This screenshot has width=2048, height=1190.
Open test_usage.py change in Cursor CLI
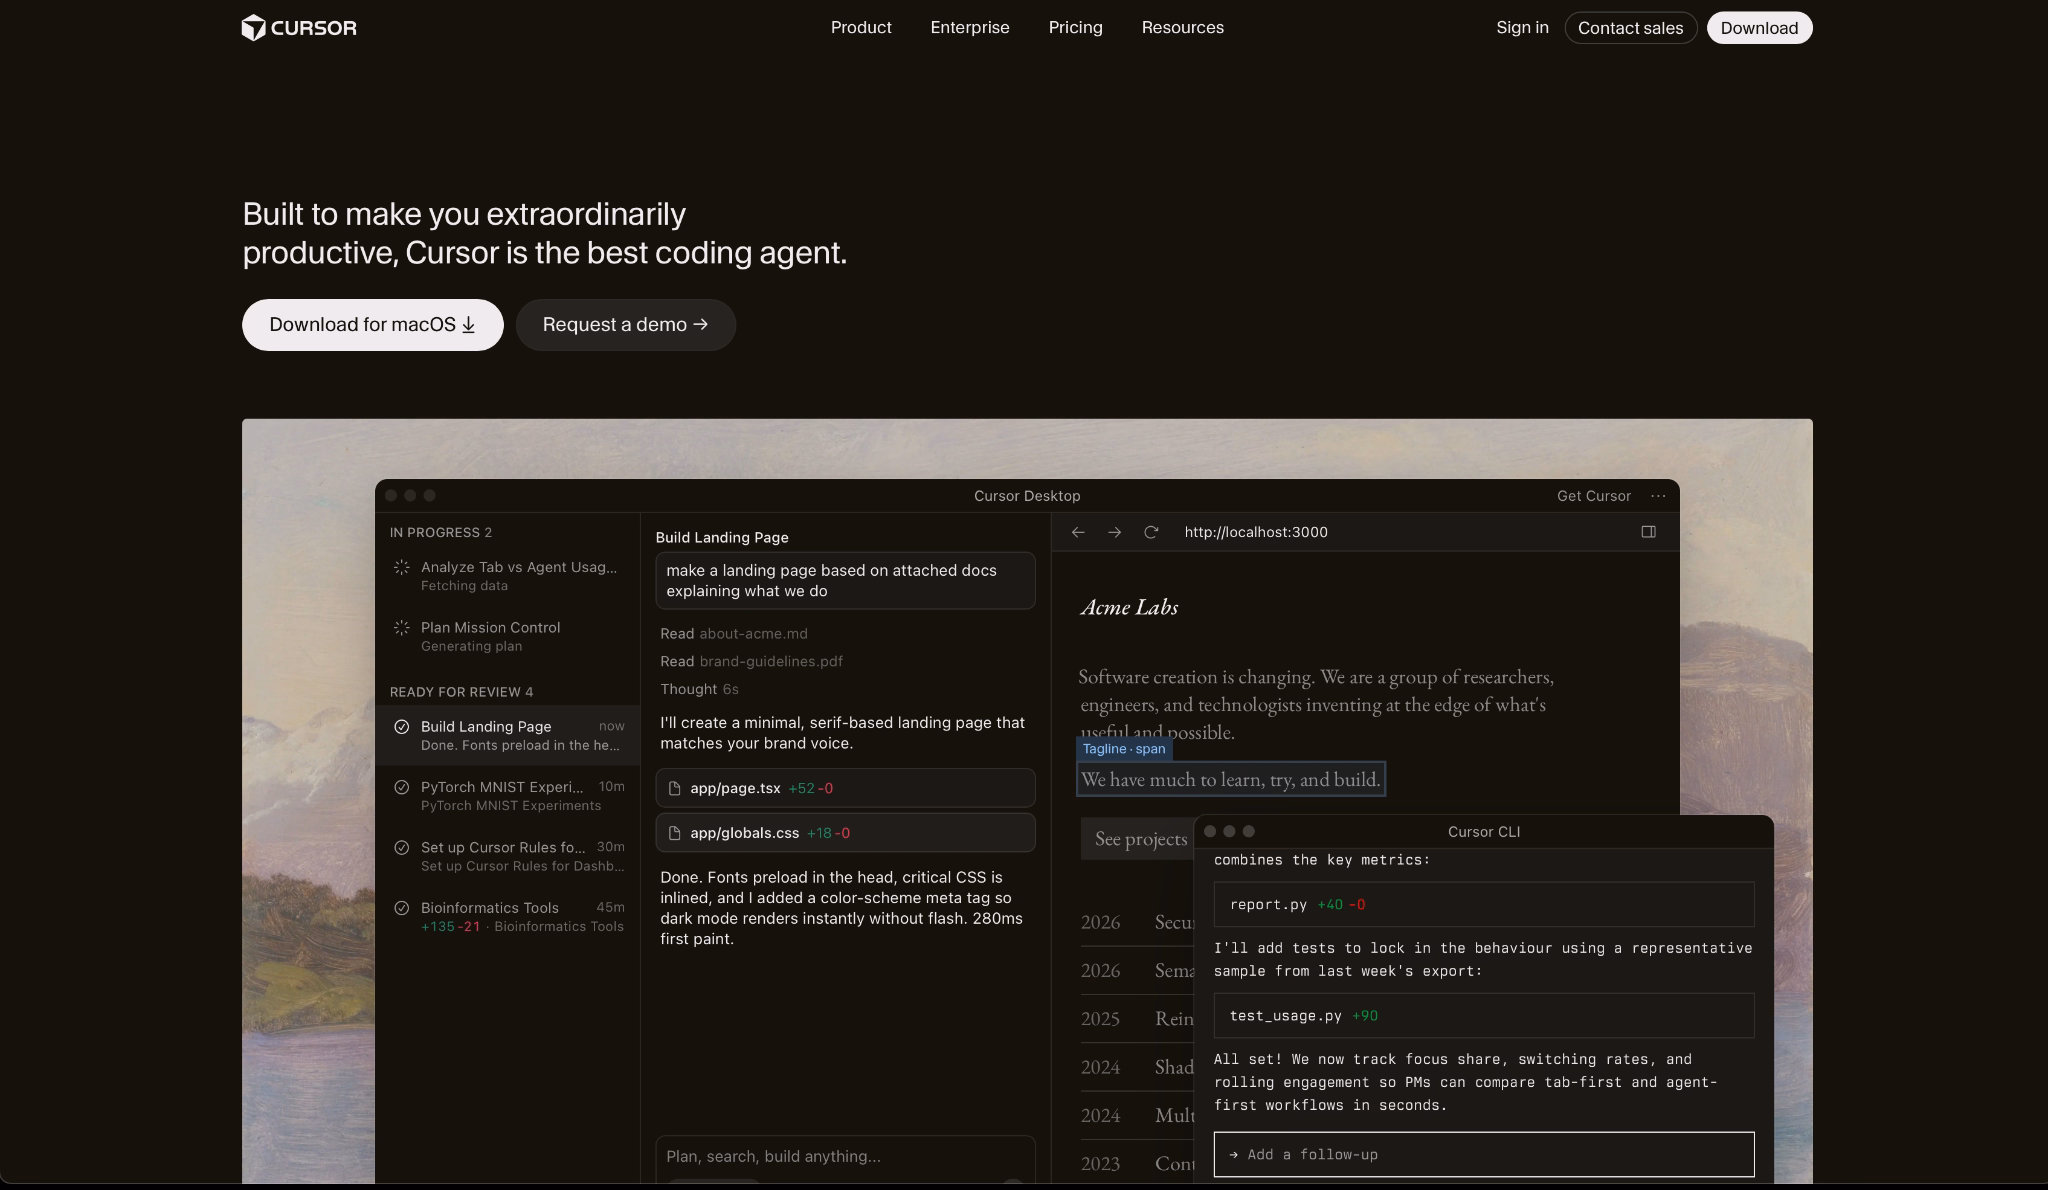click(x=1484, y=1015)
